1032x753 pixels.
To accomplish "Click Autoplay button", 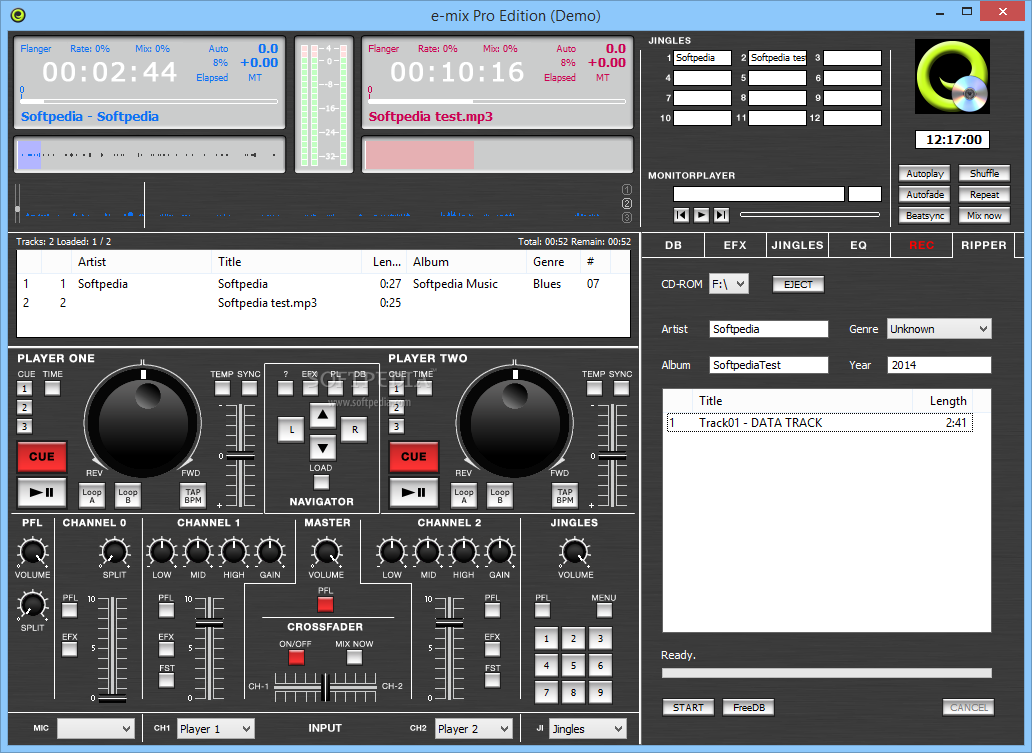I will coord(925,174).
